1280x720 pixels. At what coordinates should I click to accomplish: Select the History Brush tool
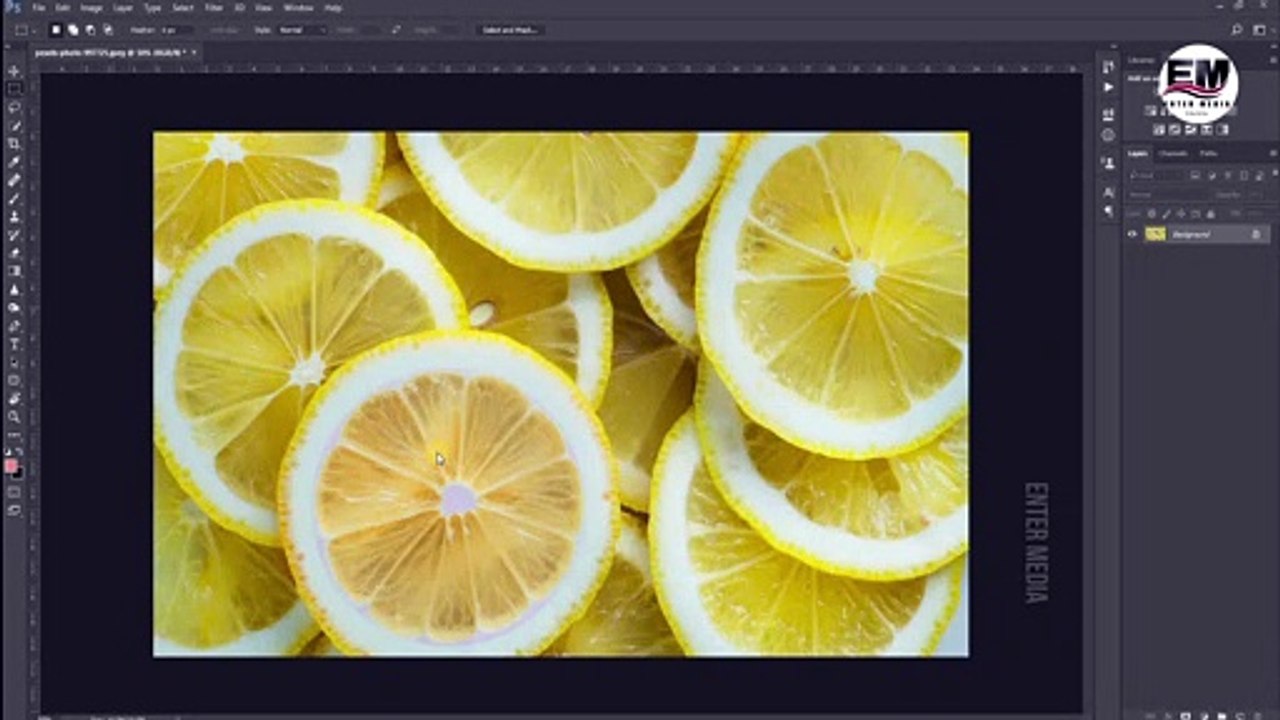click(x=14, y=234)
